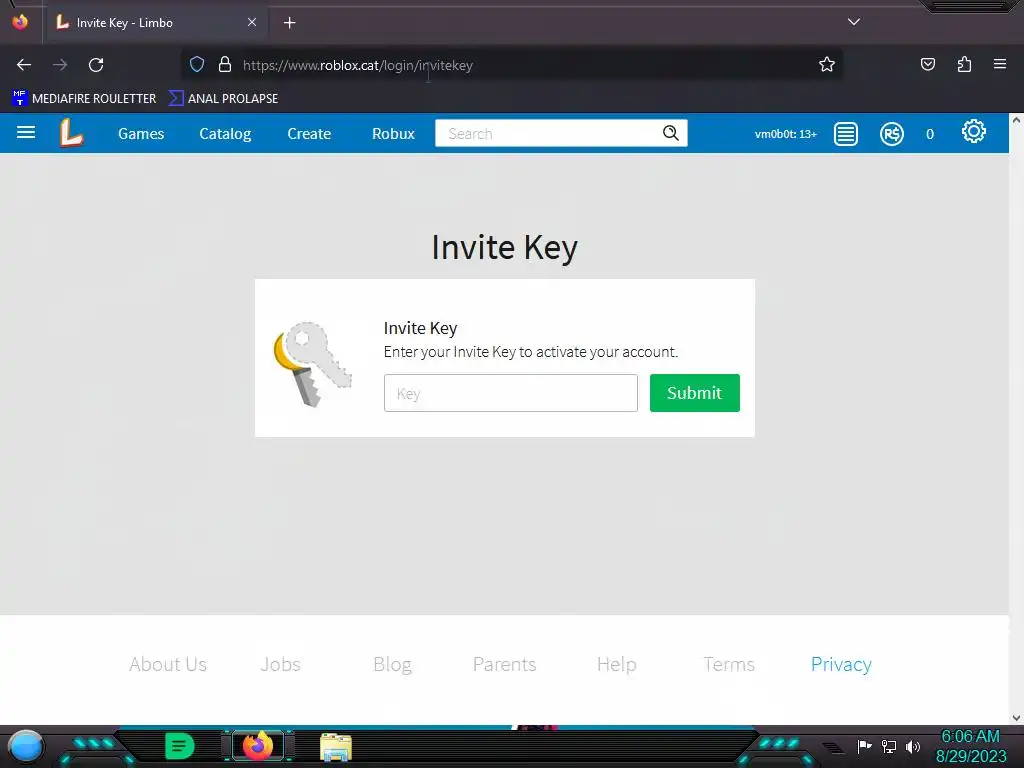Open the green notes taskbar app
The image size is (1024, 768).
coord(180,746)
